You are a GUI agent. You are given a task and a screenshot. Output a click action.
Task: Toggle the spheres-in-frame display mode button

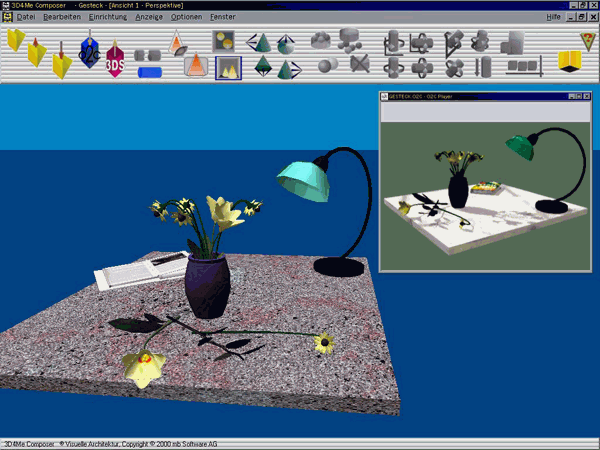(225, 41)
